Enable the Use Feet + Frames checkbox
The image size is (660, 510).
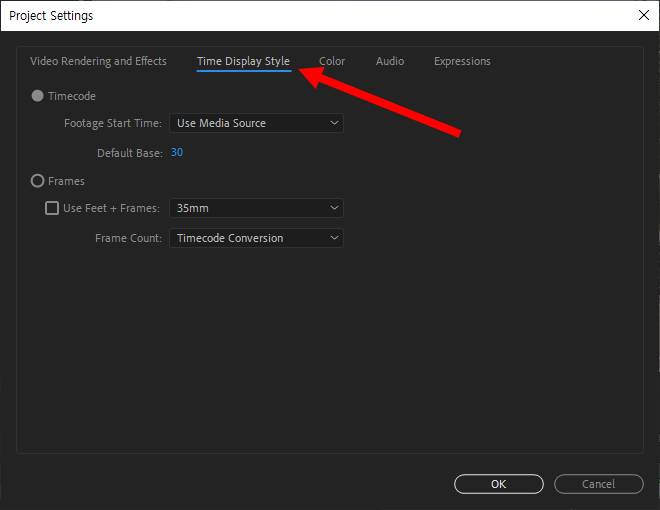coord(52,208)
